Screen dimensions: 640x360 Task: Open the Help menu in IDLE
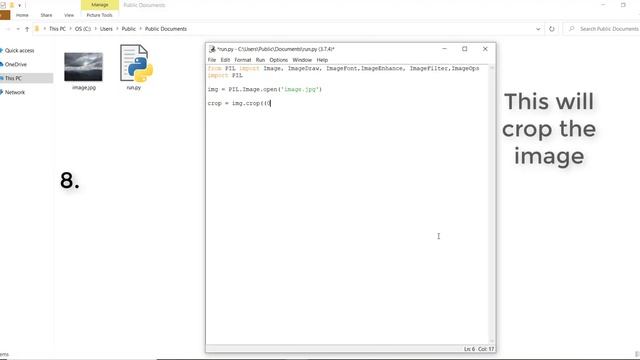322,60
